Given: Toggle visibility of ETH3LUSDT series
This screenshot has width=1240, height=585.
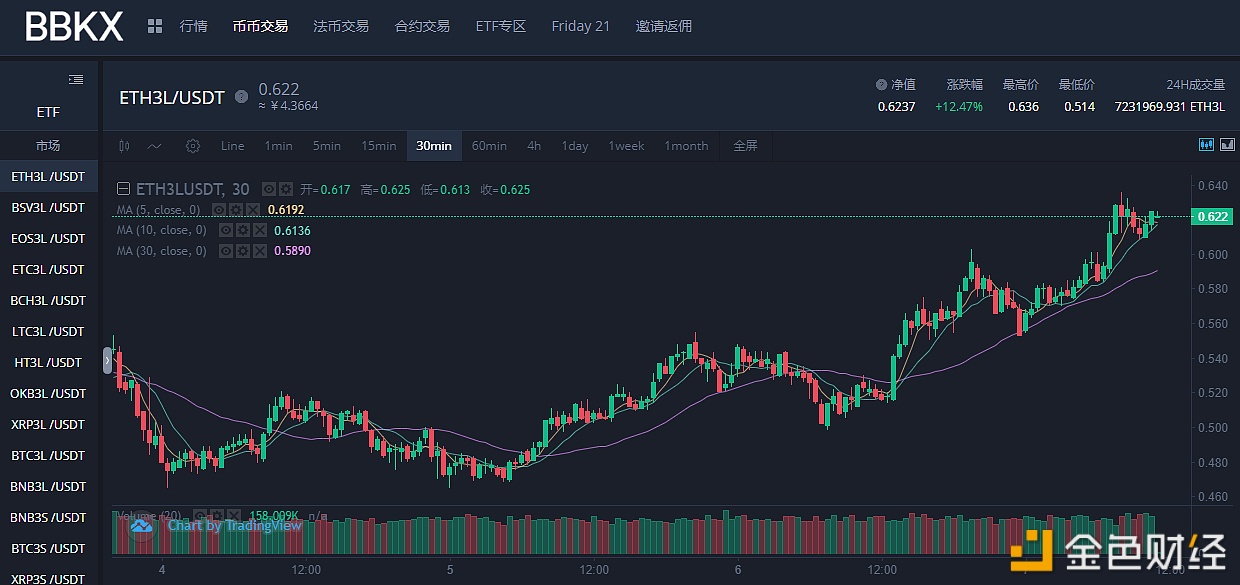Looking at the screenshot, I should click(269, 189).
